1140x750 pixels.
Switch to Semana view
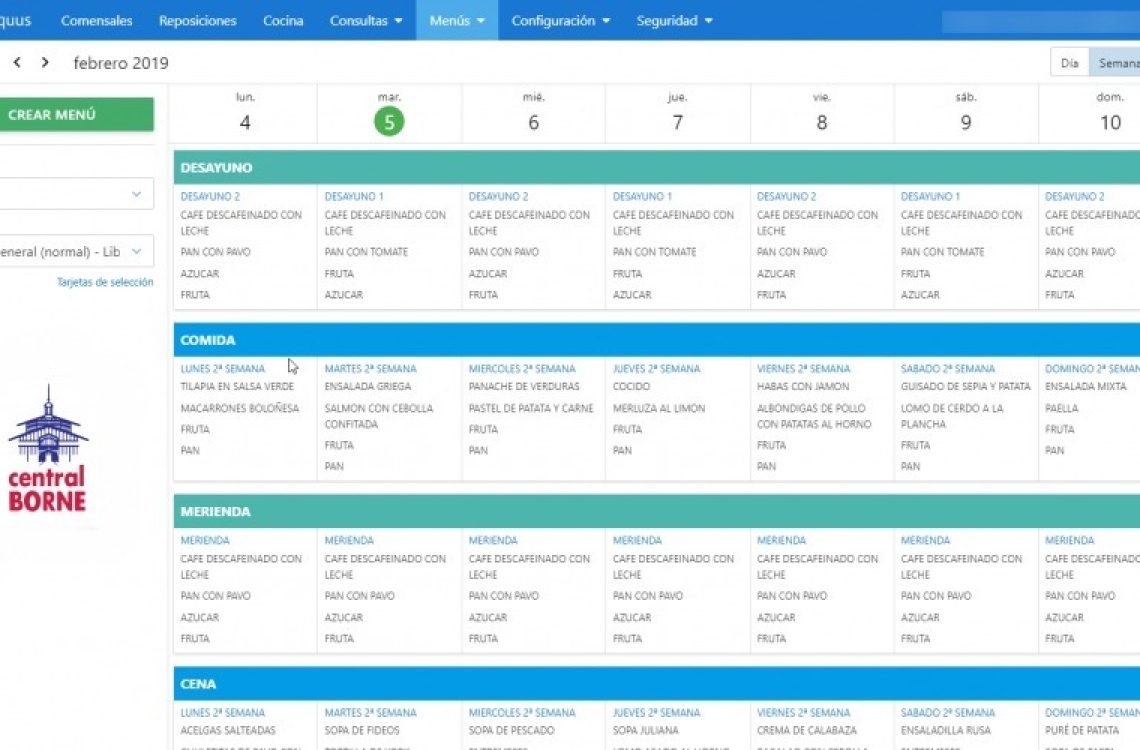(x=1115, y=63)
